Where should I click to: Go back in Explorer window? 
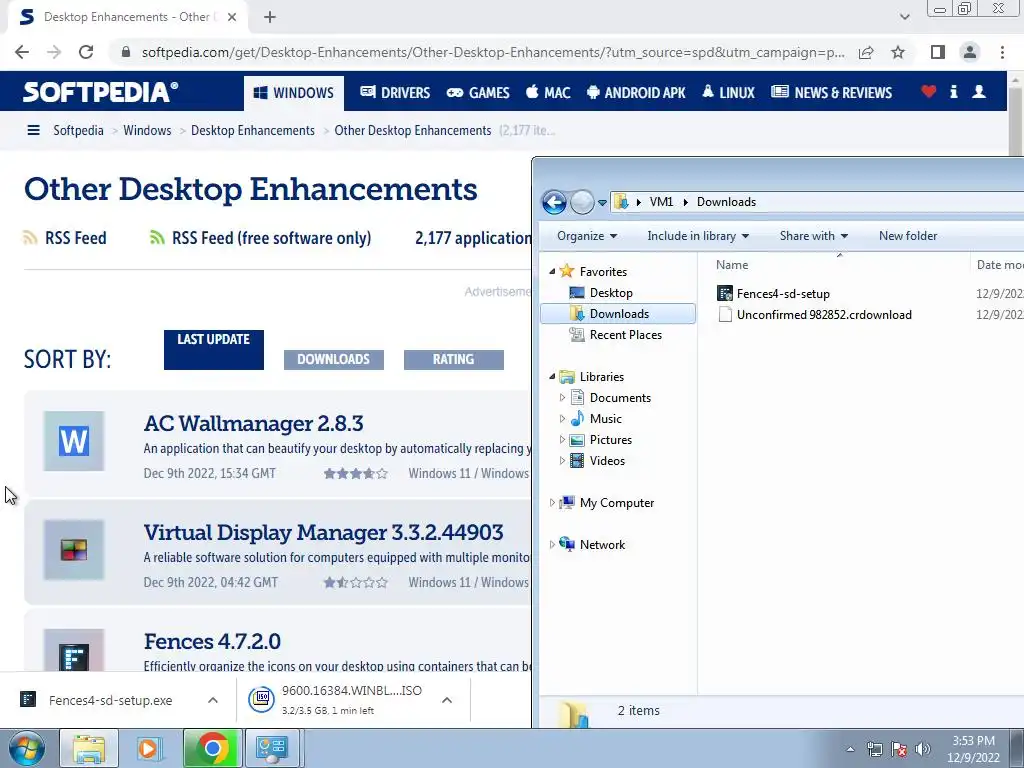pyautogui.click(x=554, y=202)
